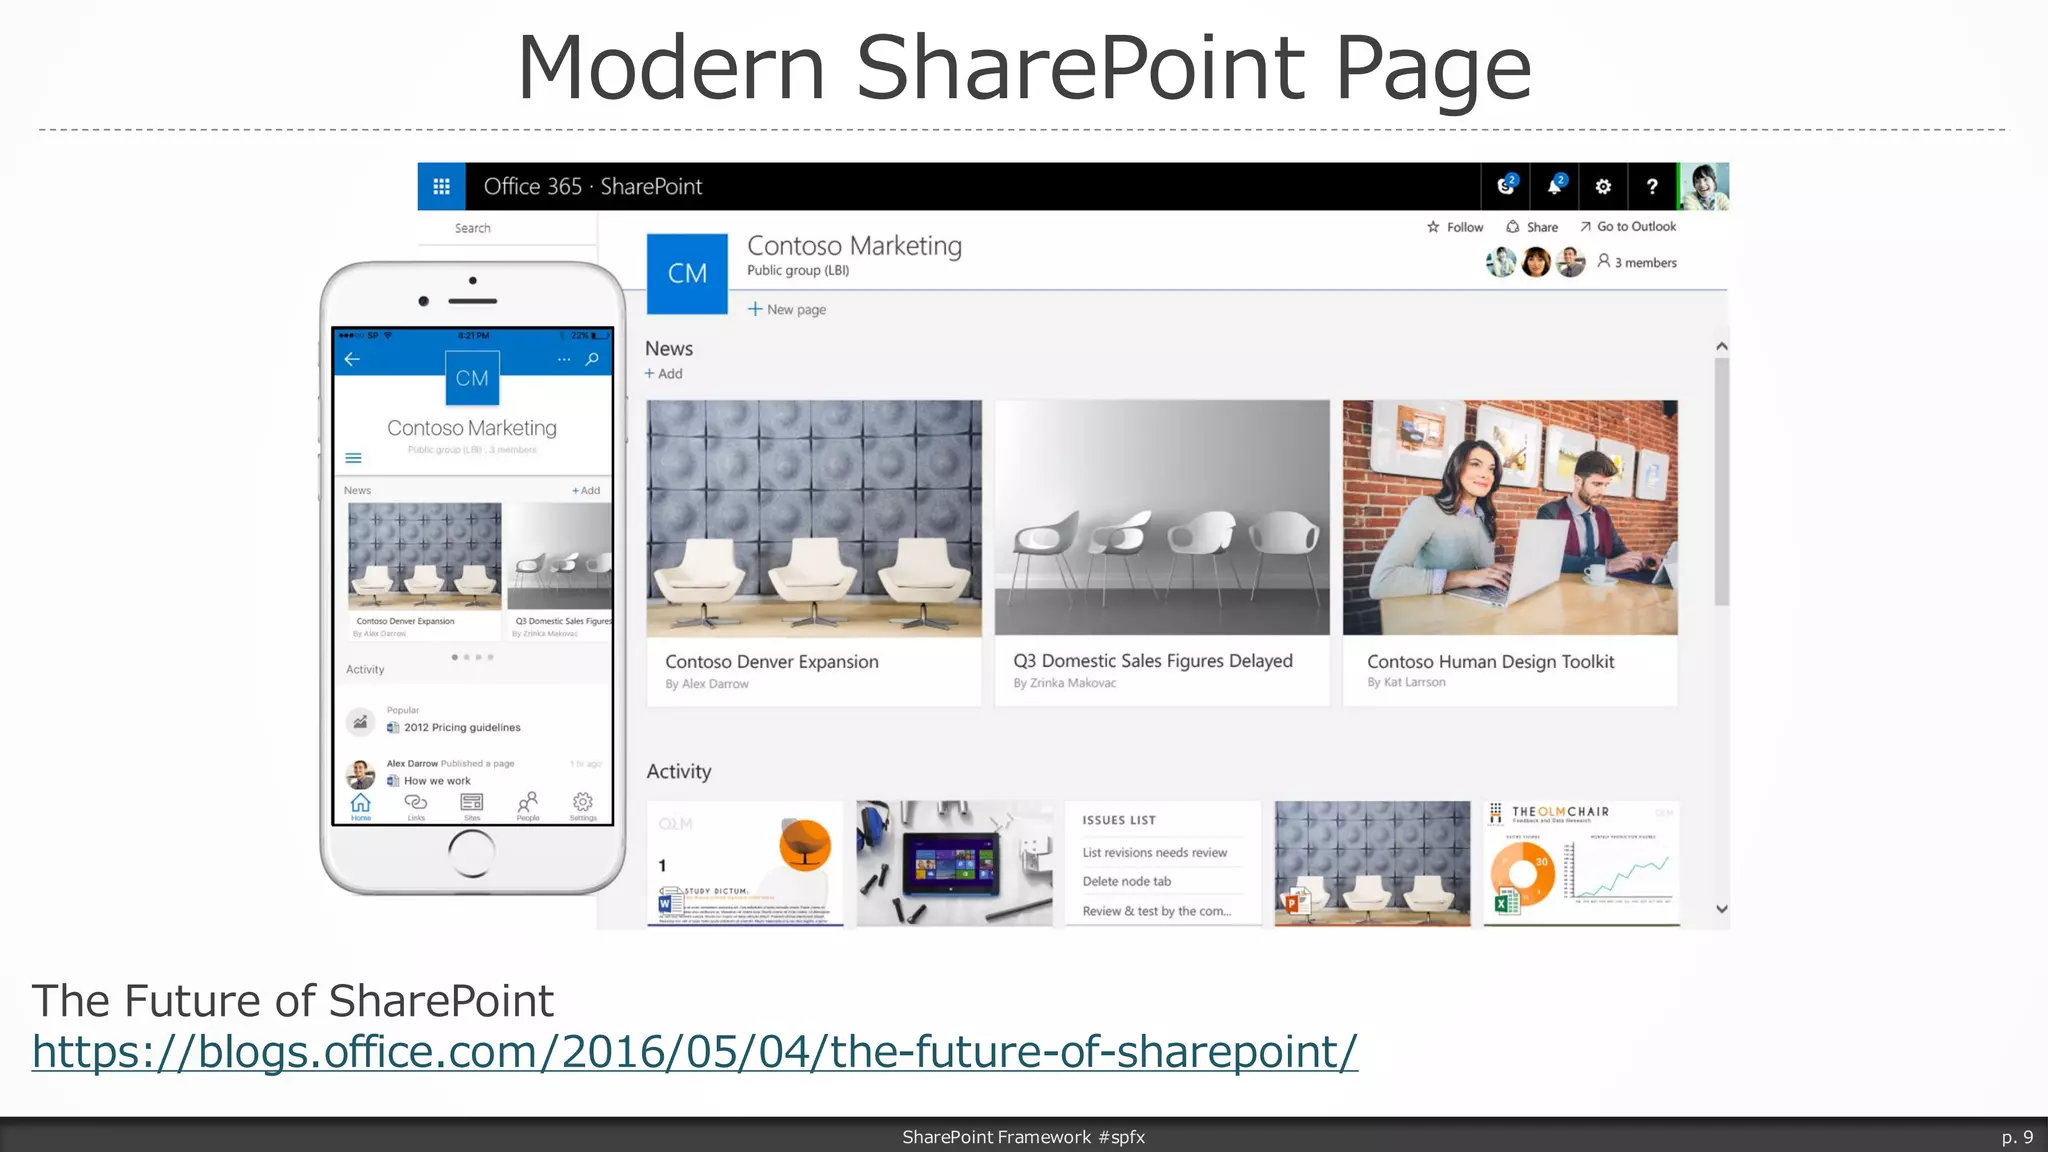Image resolution: width=2048 pixels, height=1152 pixels.
Task: Open the Issues List activity card
Action: click(x=1163, y=863)
